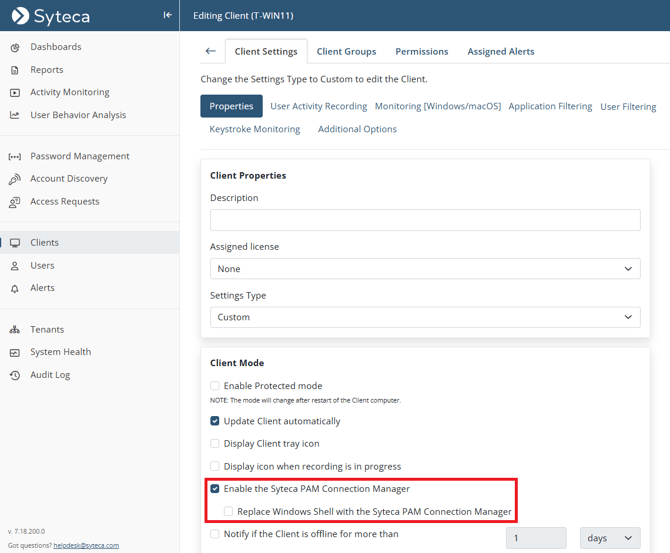Open Account Discovery via its icon
Viewport: 670px width, 553px height.
(x=15, y=179)
